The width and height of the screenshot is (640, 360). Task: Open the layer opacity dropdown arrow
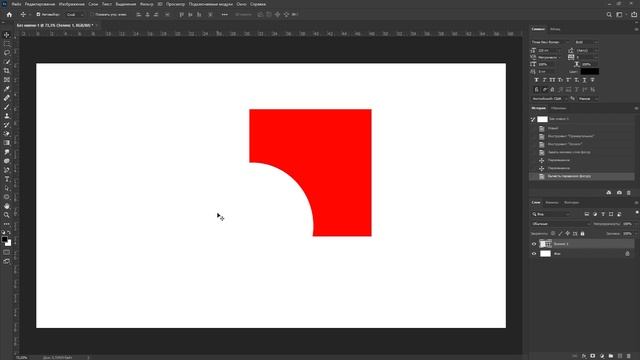tap(636, 224)
